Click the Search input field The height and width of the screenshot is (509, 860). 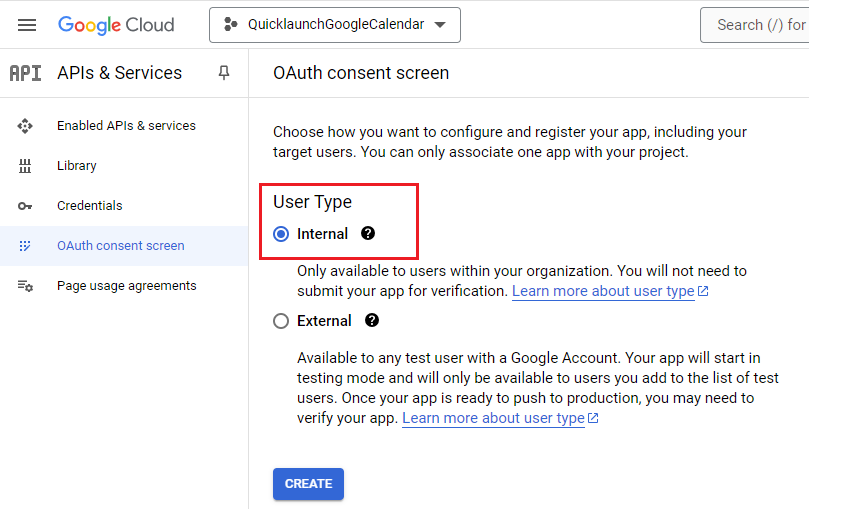(x=755, y=25)
